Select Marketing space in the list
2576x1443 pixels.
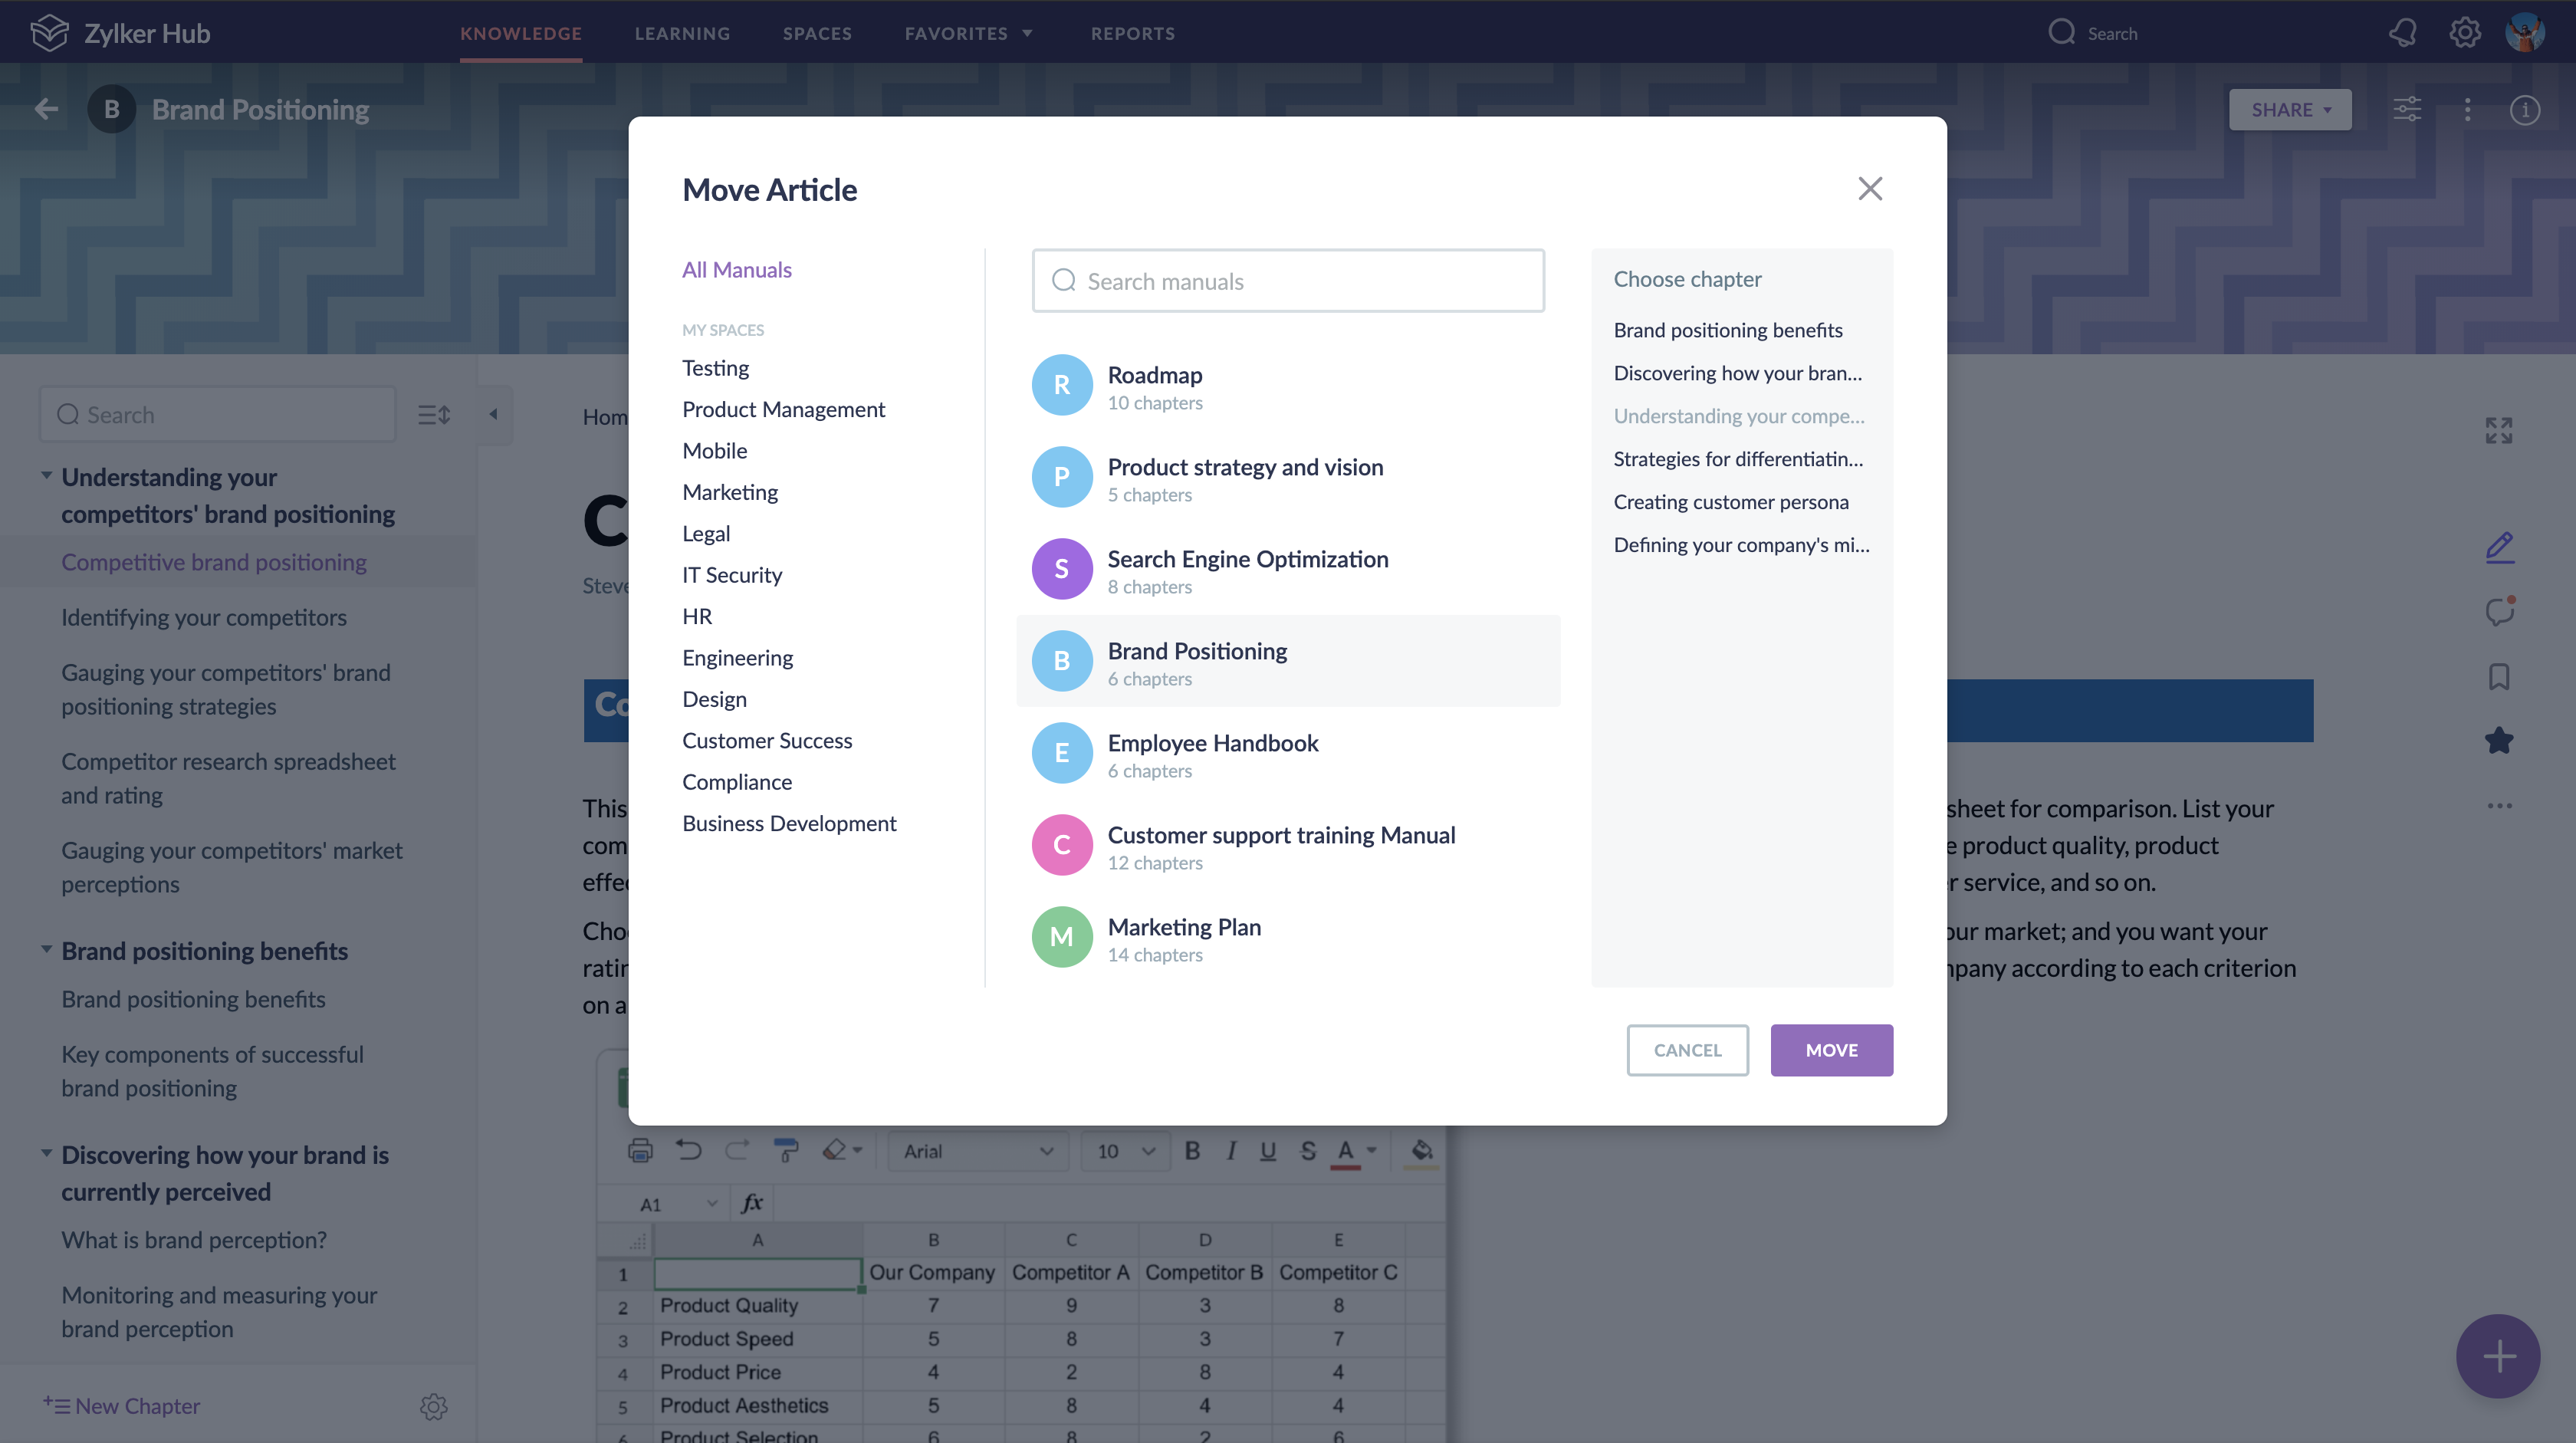(x=730, y=492)
